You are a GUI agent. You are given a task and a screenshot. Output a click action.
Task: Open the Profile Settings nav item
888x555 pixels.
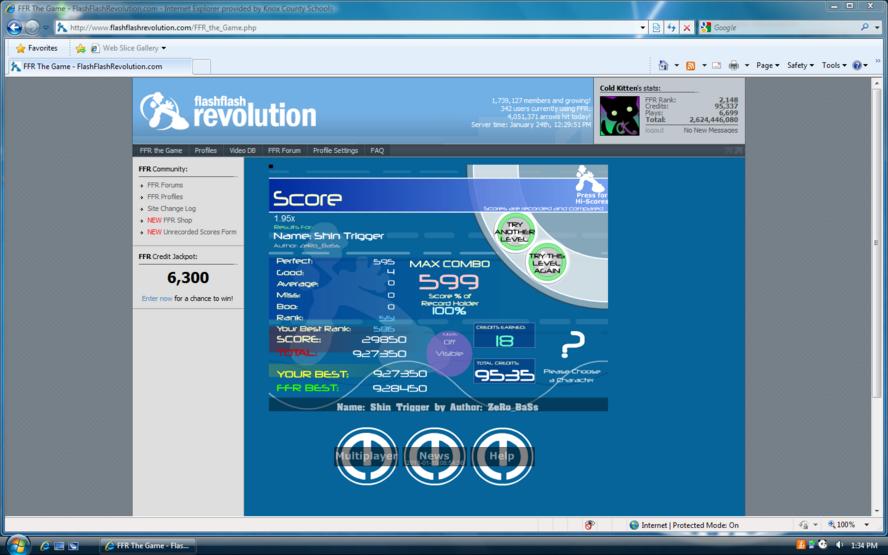click(x=335, y=151)
